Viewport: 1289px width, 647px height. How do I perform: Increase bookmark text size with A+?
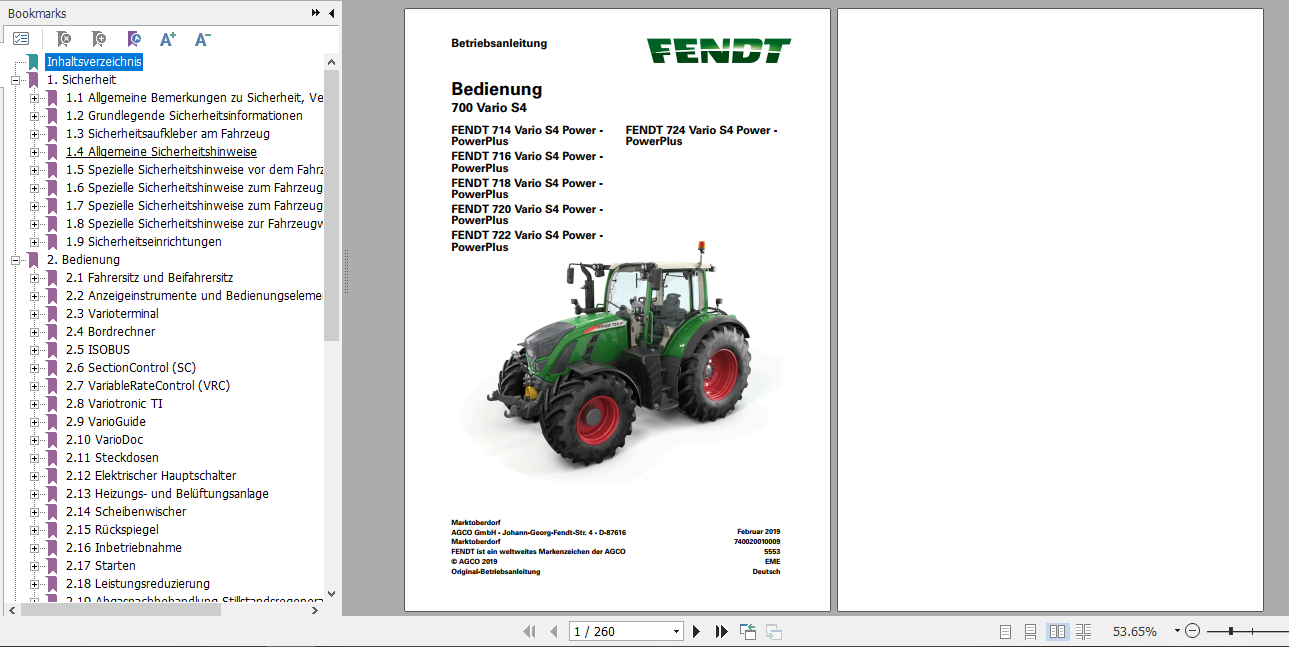168,39
